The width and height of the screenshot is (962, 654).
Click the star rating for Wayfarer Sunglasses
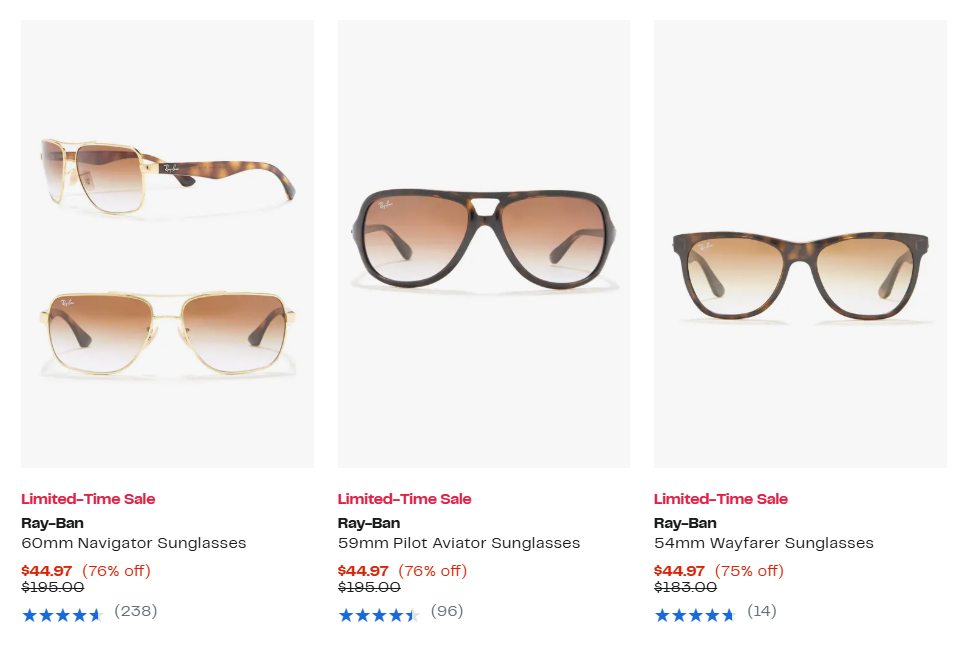pos(695,612)
